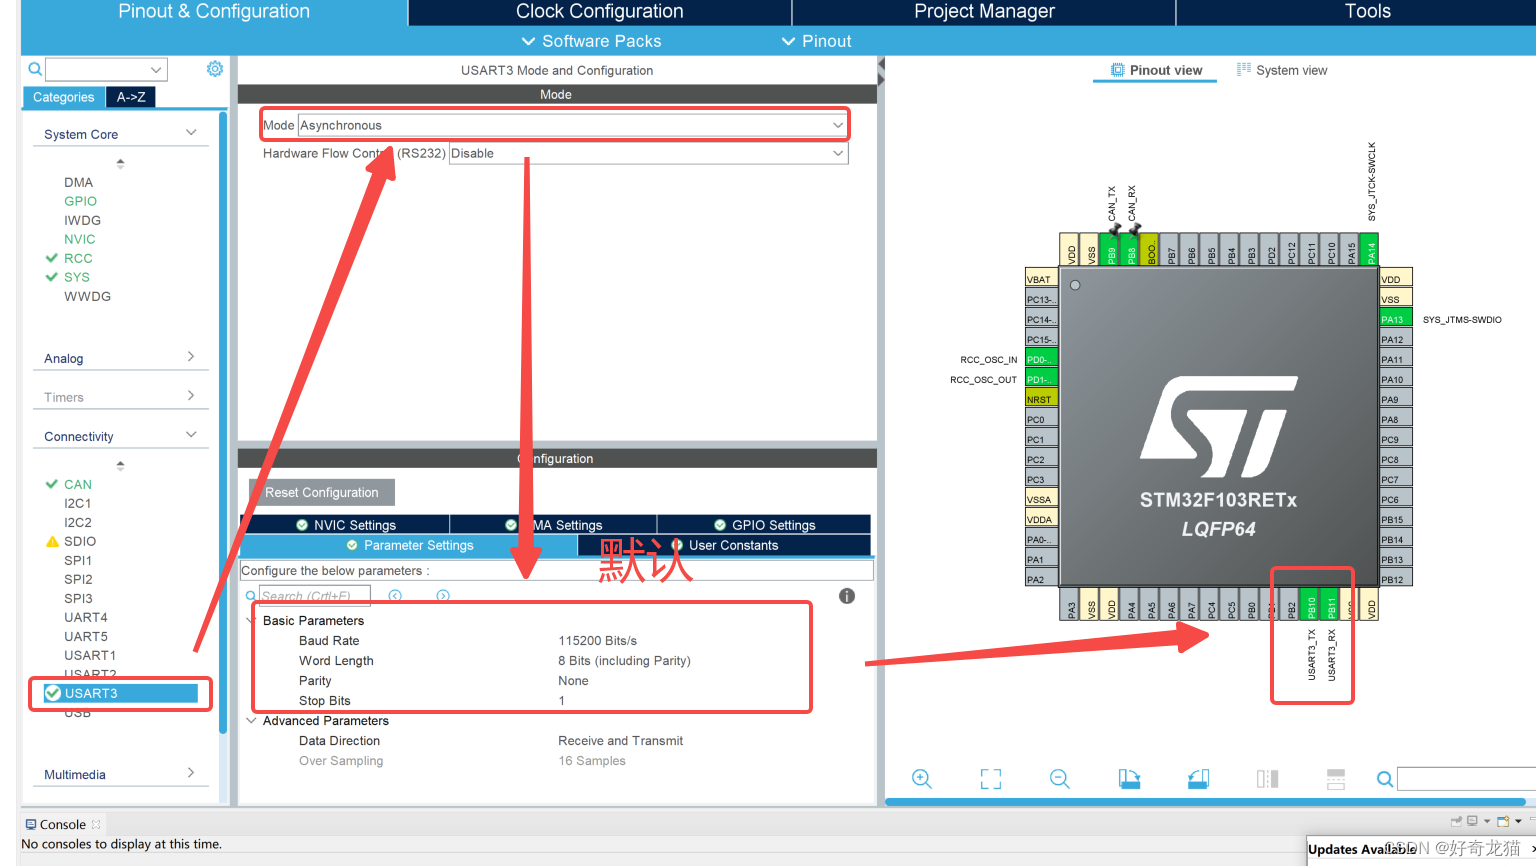Click the pin search magnifier icon
This screenshot has height=866, width=1536.
click(1385, 779)
